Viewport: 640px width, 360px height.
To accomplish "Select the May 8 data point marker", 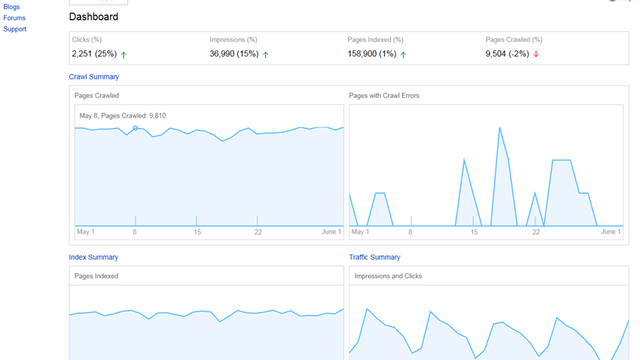I will point(135,128).
